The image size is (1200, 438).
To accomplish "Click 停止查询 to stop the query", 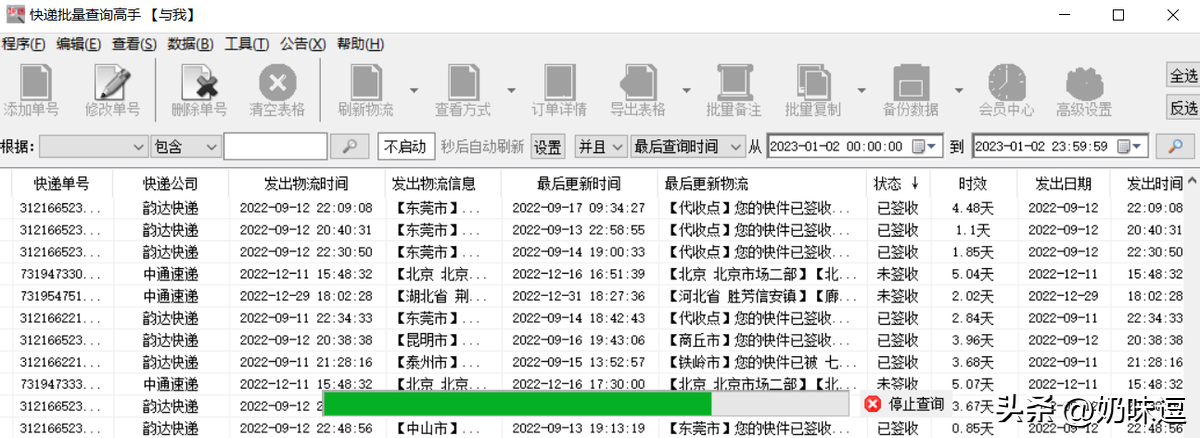I will pos(916,404).
